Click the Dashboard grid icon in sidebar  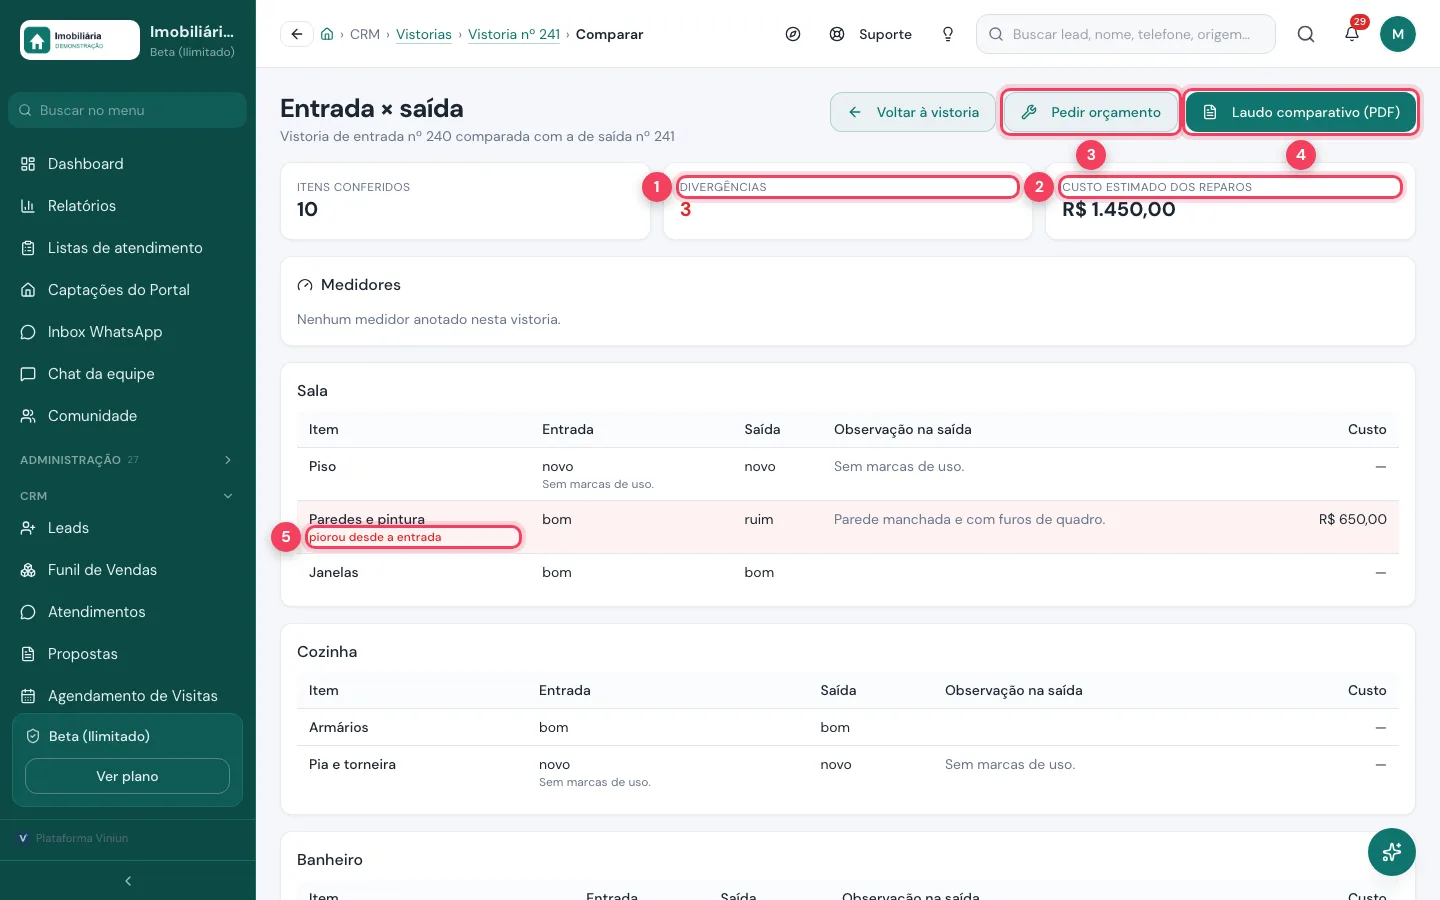coord(28,164)
